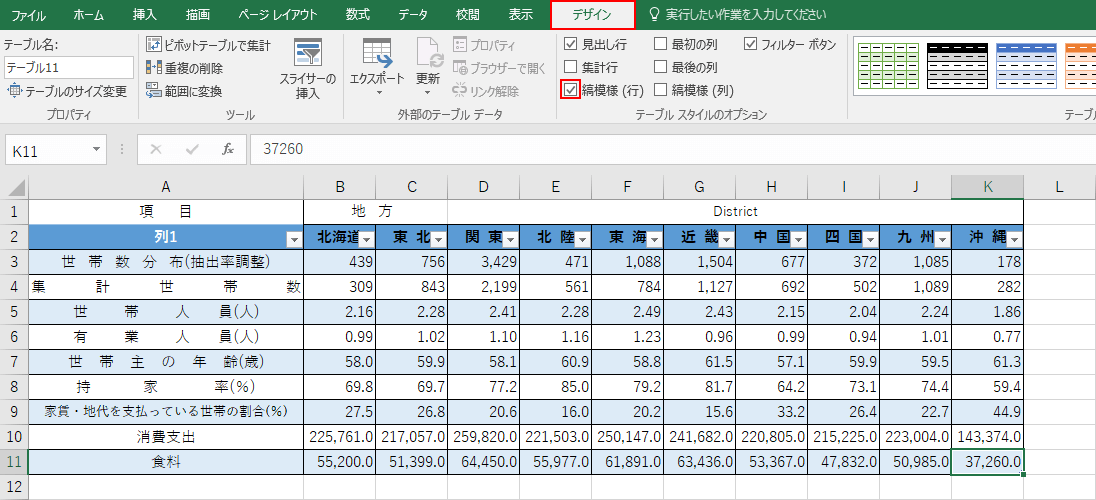Viewport: 1096px width, 500px height.
Task: Open the 近畿 column filter dropdown
Action: coord(726,240)
